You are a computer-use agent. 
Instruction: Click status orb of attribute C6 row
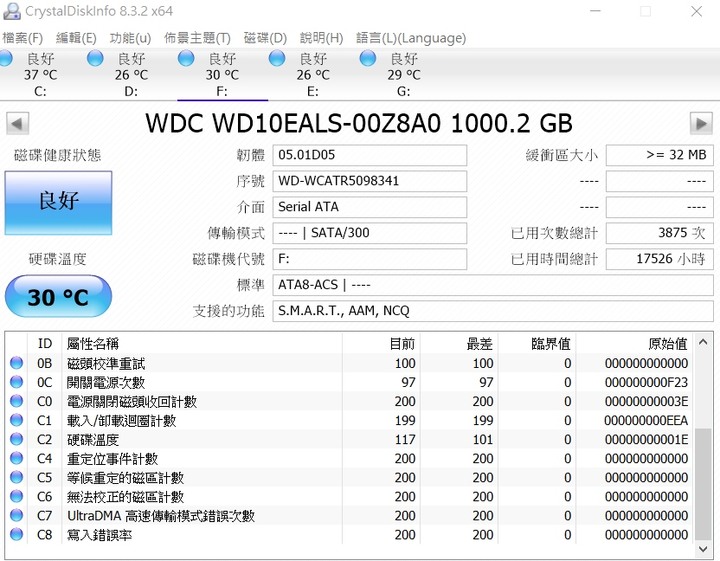(17, 496)
